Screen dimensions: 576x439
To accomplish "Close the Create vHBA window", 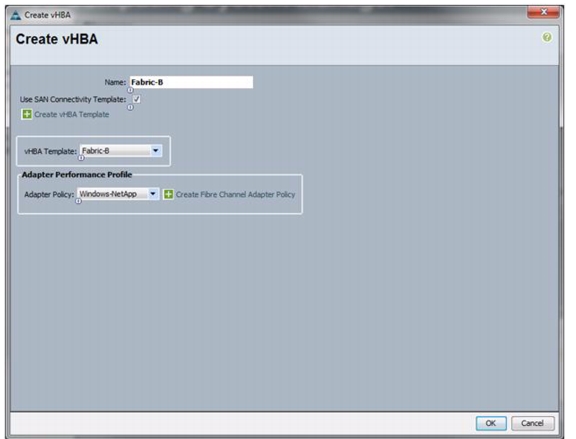I will 543,12.
